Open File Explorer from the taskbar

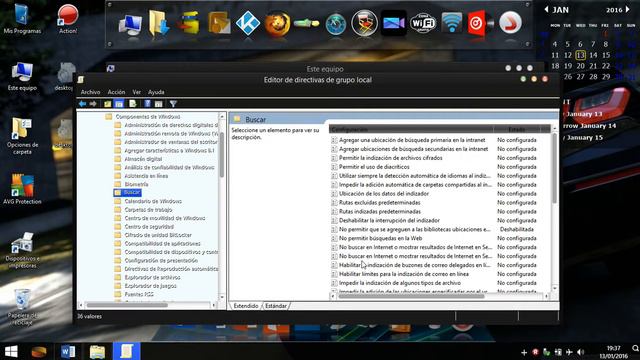coord(97,352)
